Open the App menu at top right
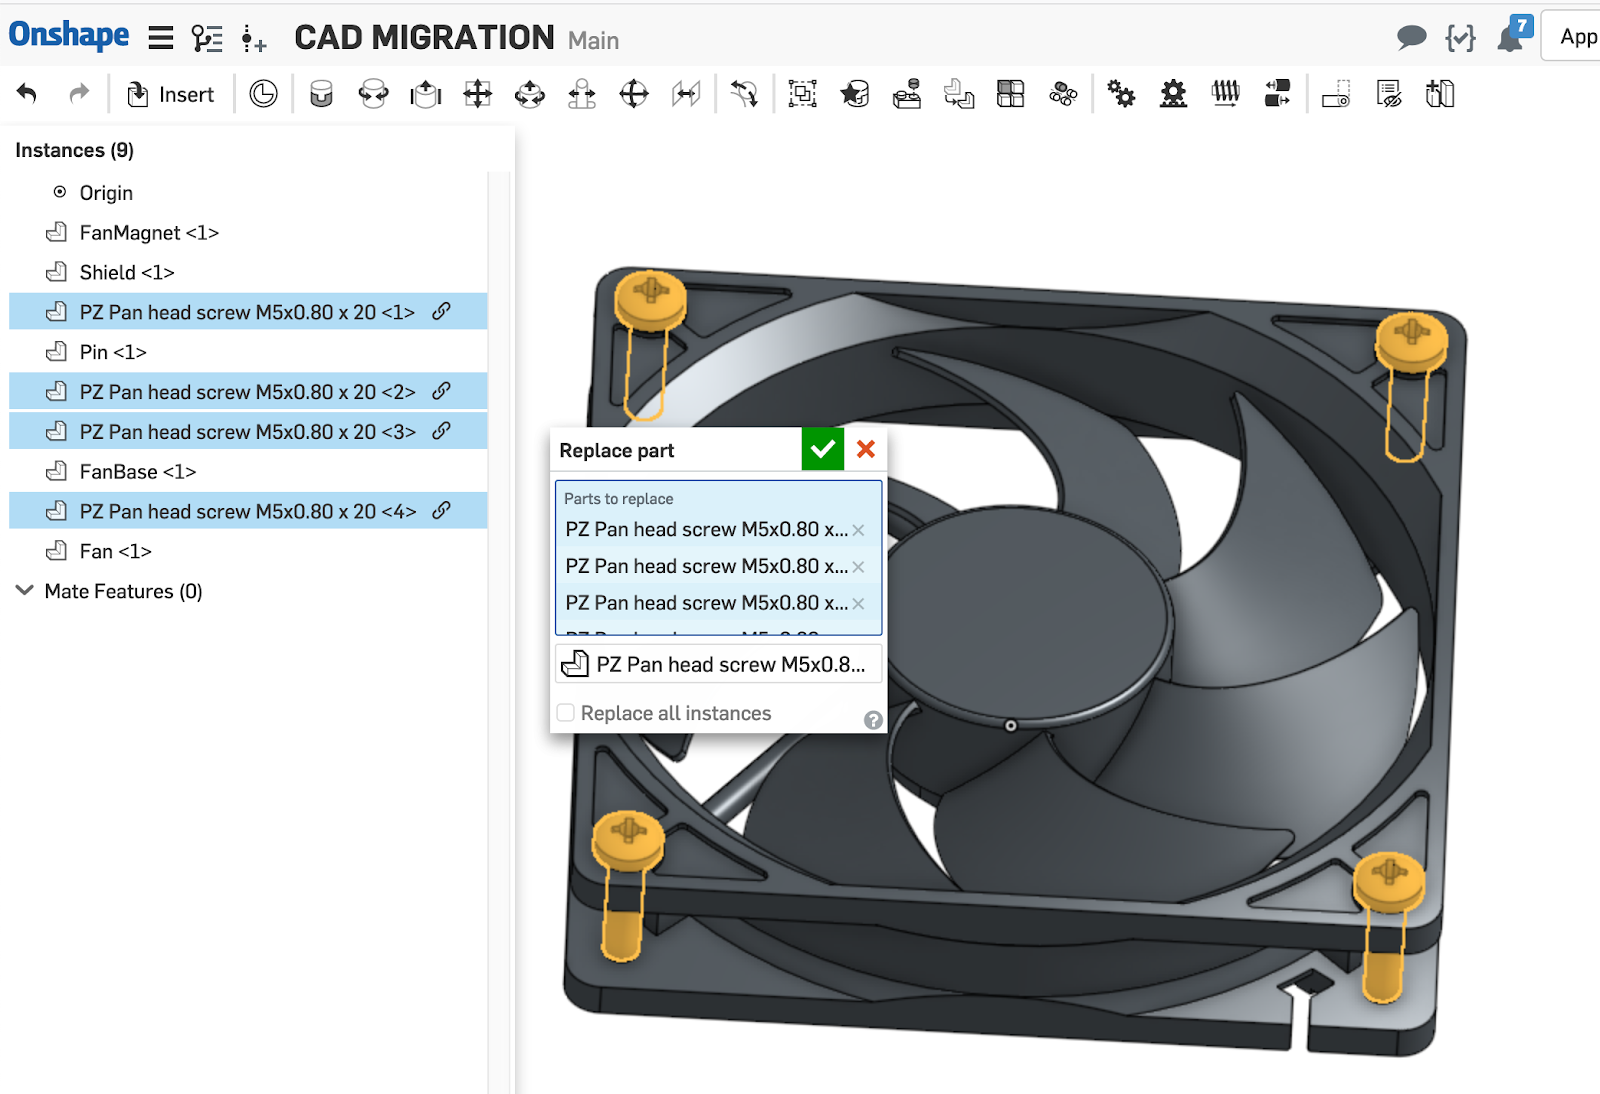The width and height of the screenshot is (1600, 1094). pyautogui.click(x=1577, y=37)
